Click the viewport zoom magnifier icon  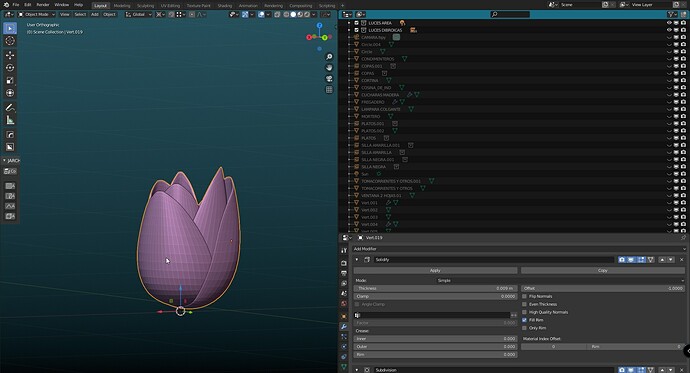click(x=329, y=57)
